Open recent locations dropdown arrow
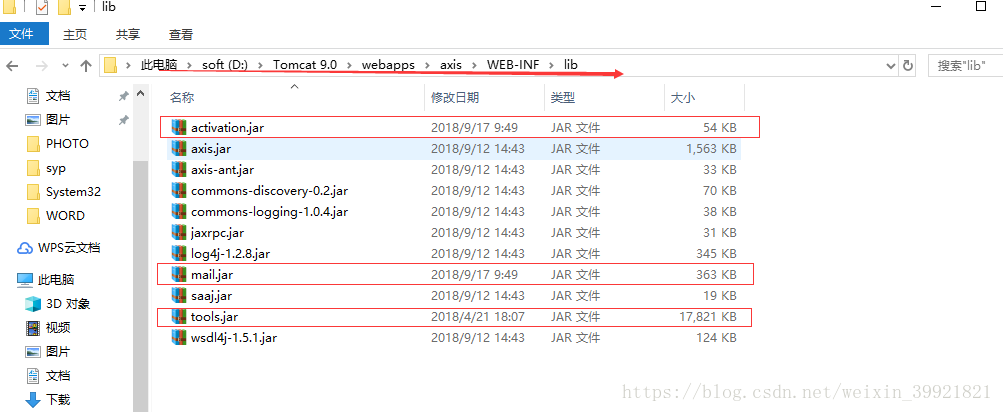The image size is (1003, 412). (x=65, y=65)
